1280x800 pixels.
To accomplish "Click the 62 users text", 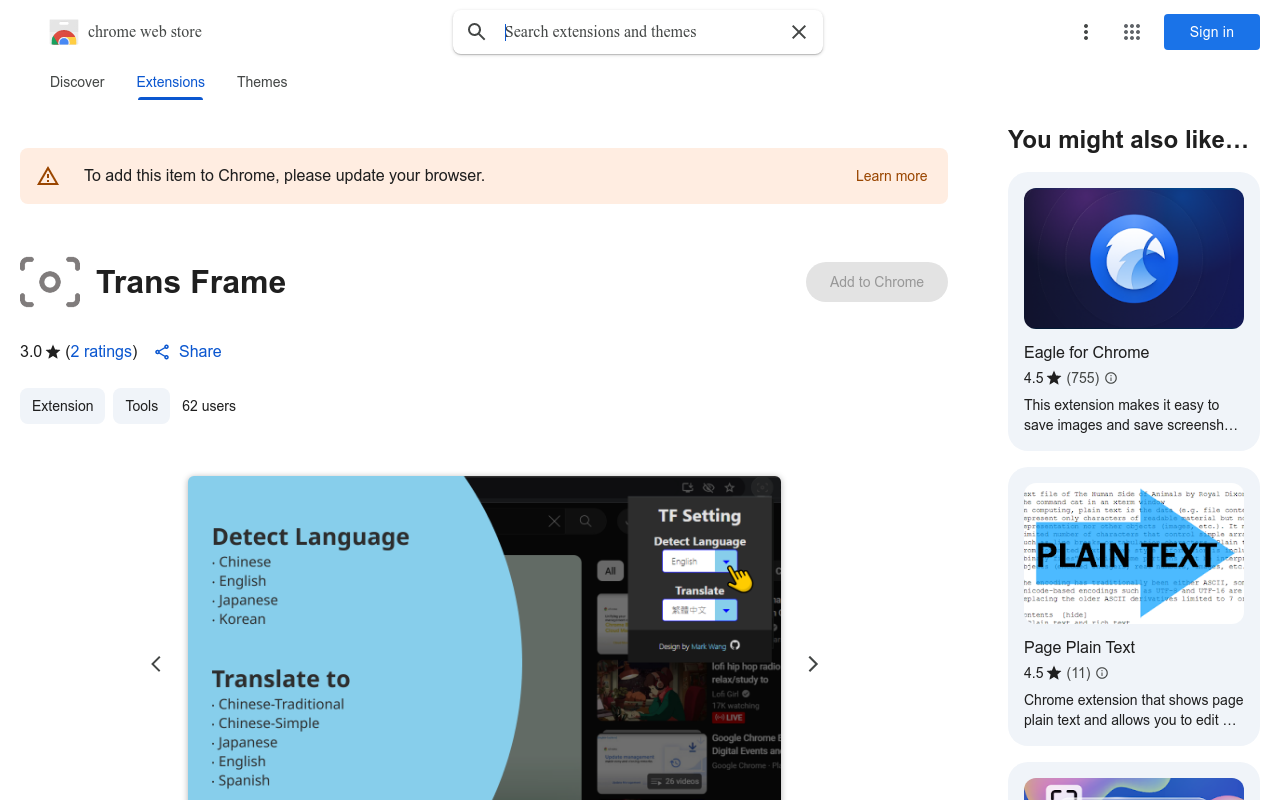I will (x=209, y=406).
